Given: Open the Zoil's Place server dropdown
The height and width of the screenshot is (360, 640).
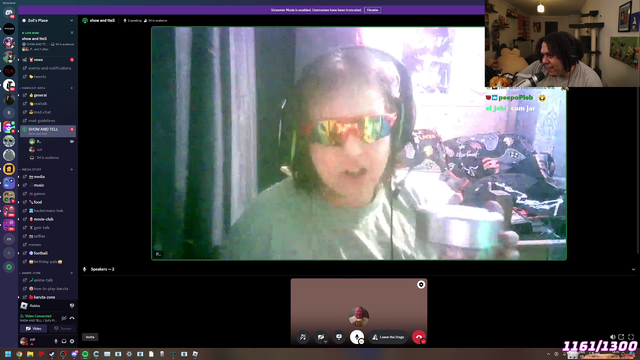Looking at the screenshot, I should pyautogui.click(x=48, y=20).
